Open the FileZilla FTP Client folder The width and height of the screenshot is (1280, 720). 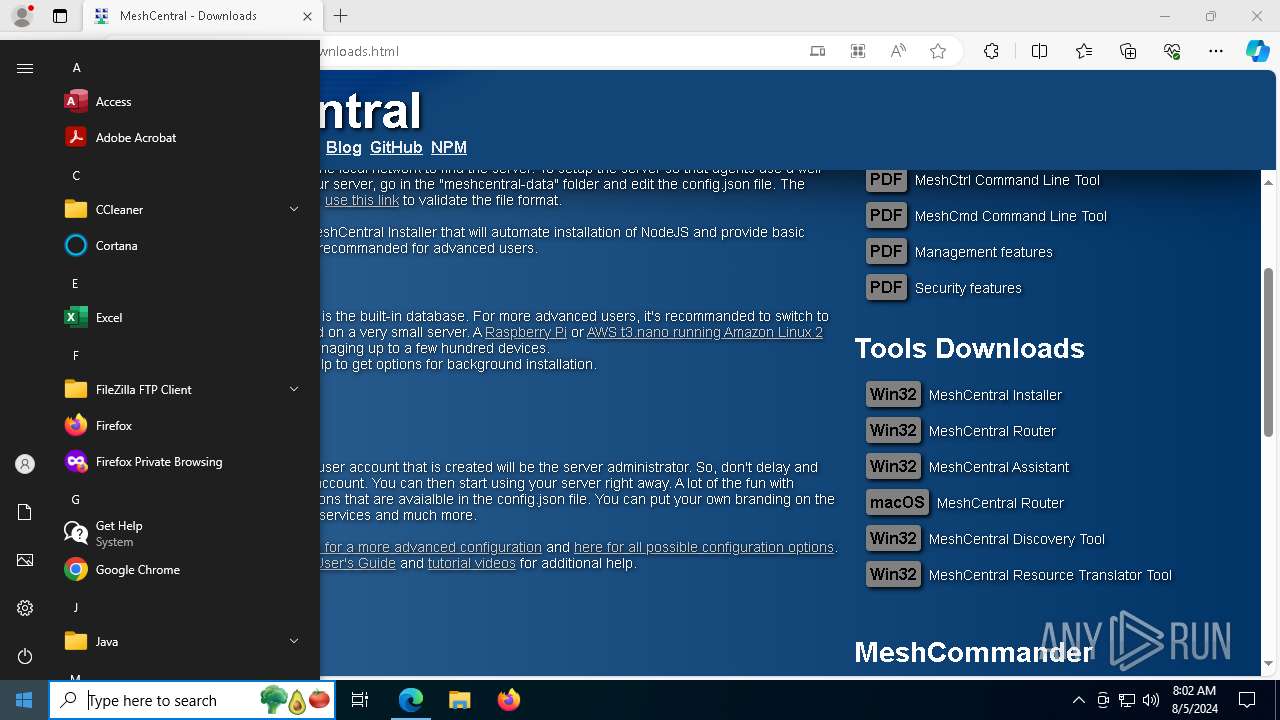pos(183,390)
